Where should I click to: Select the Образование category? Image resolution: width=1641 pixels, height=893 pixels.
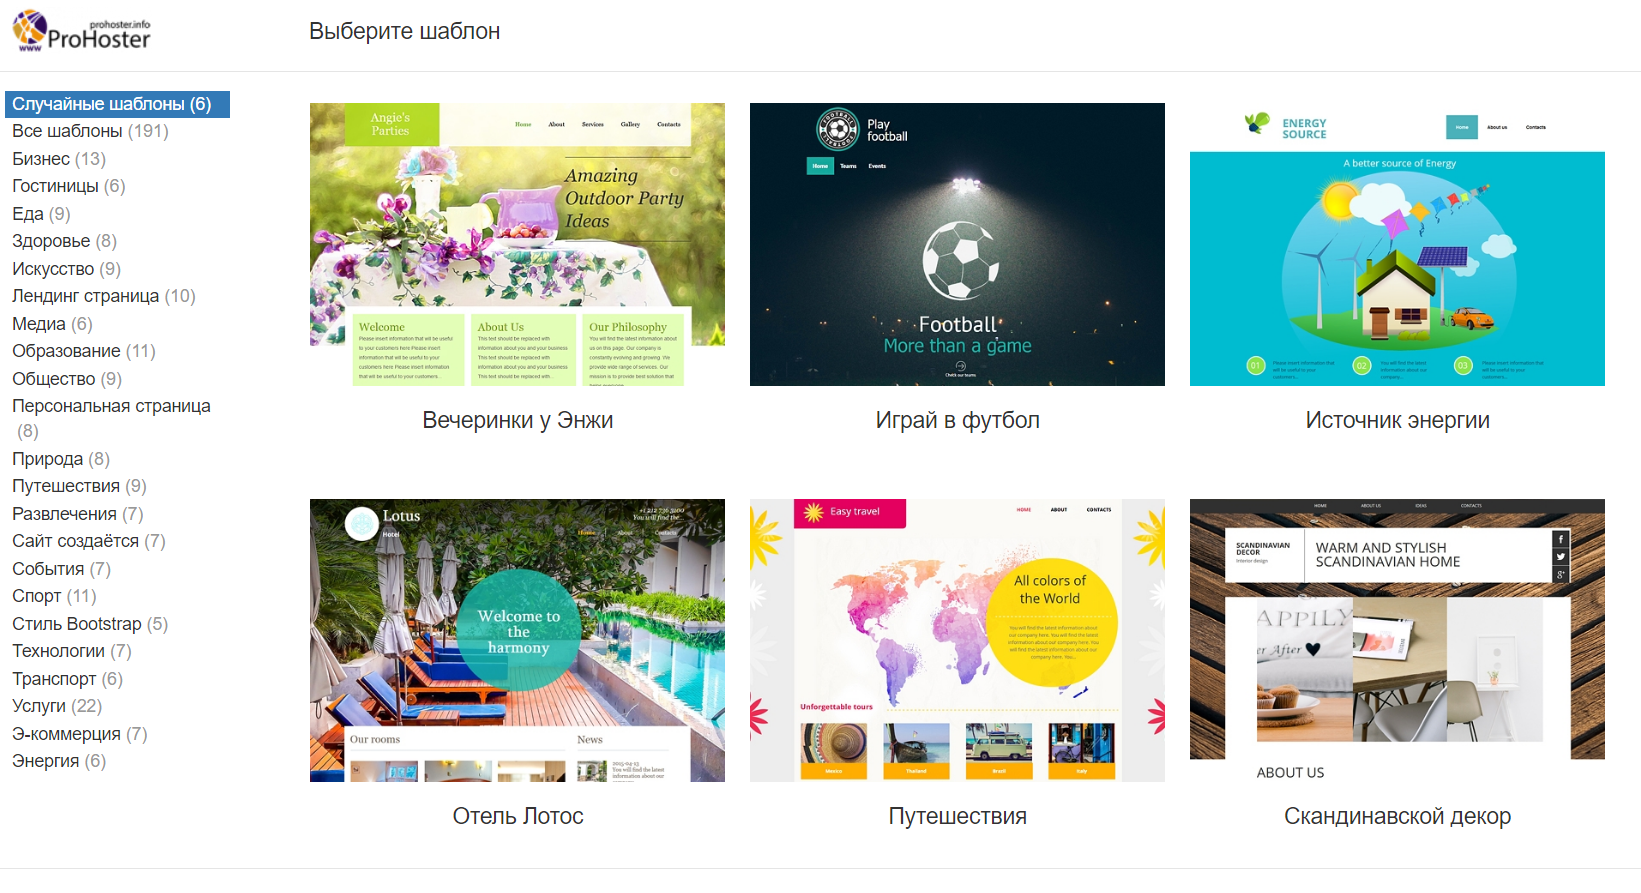pos(84,351)
